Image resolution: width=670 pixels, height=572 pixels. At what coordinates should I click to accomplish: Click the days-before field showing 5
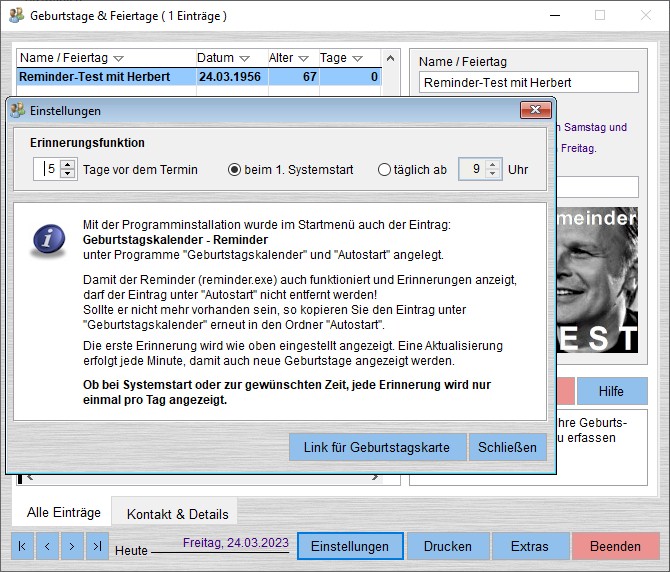pyautogui.click(x=47, y=169)
